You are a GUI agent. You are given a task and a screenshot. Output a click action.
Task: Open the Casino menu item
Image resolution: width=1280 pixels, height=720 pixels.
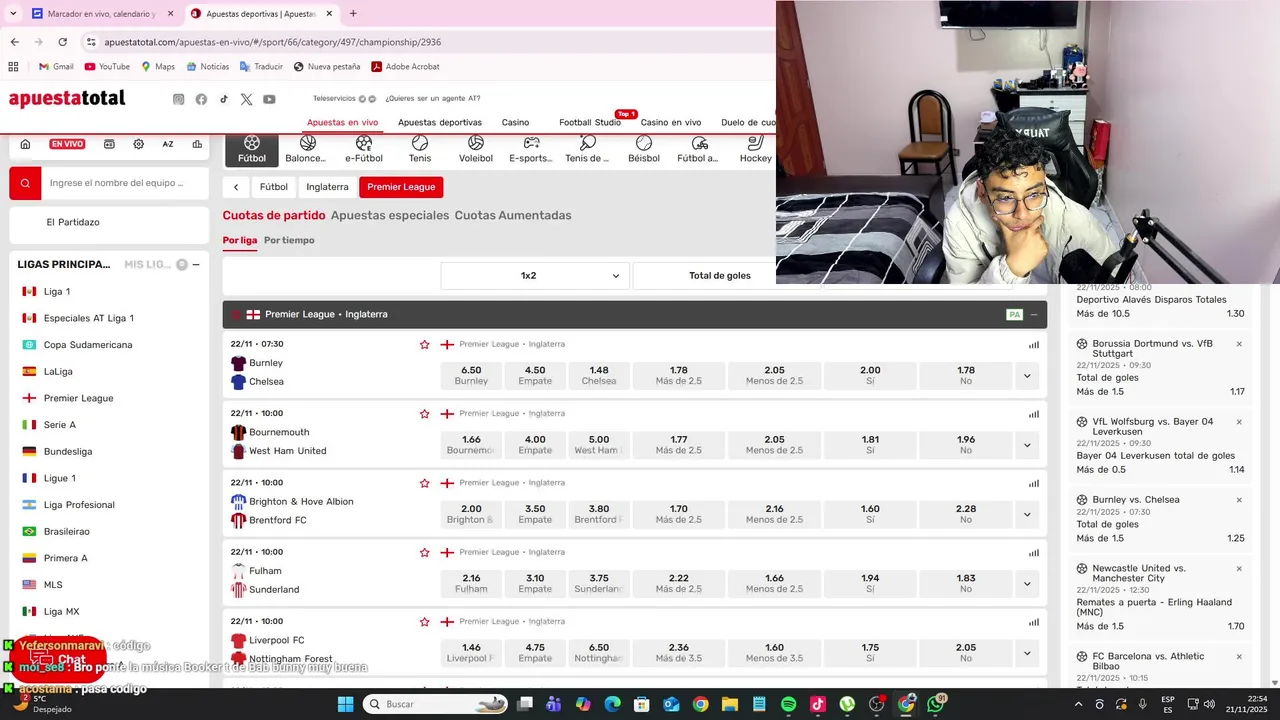click(x=515, y=122)
